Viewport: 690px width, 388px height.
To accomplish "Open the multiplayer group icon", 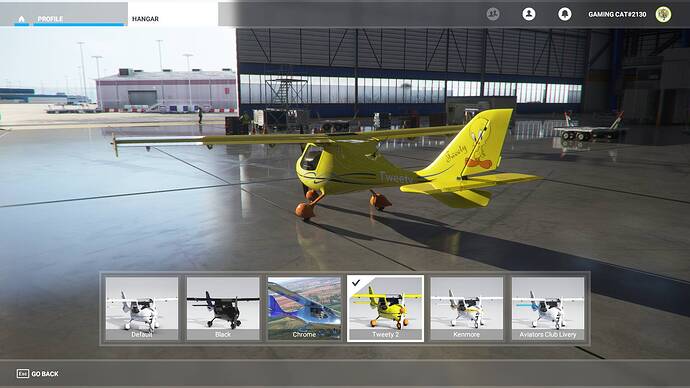I will pos(493,14).
